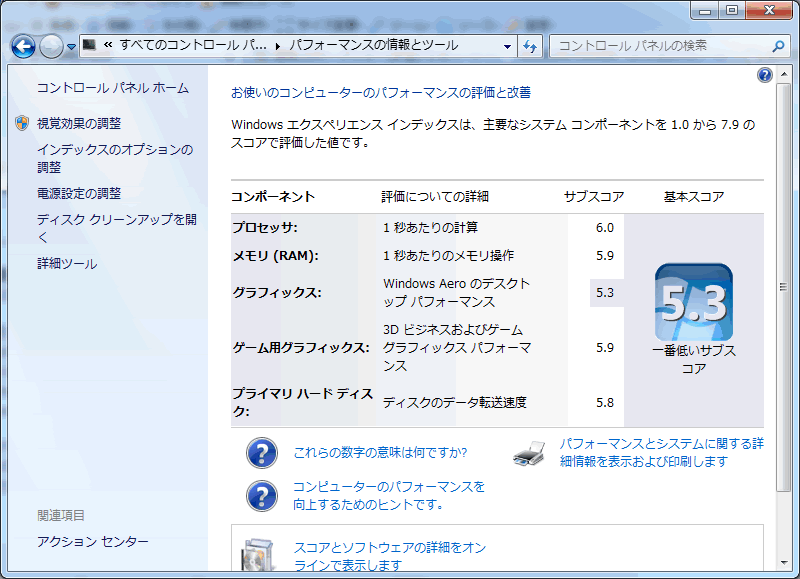
Task: Click the magnifier search icon
Action: point(778,46)
